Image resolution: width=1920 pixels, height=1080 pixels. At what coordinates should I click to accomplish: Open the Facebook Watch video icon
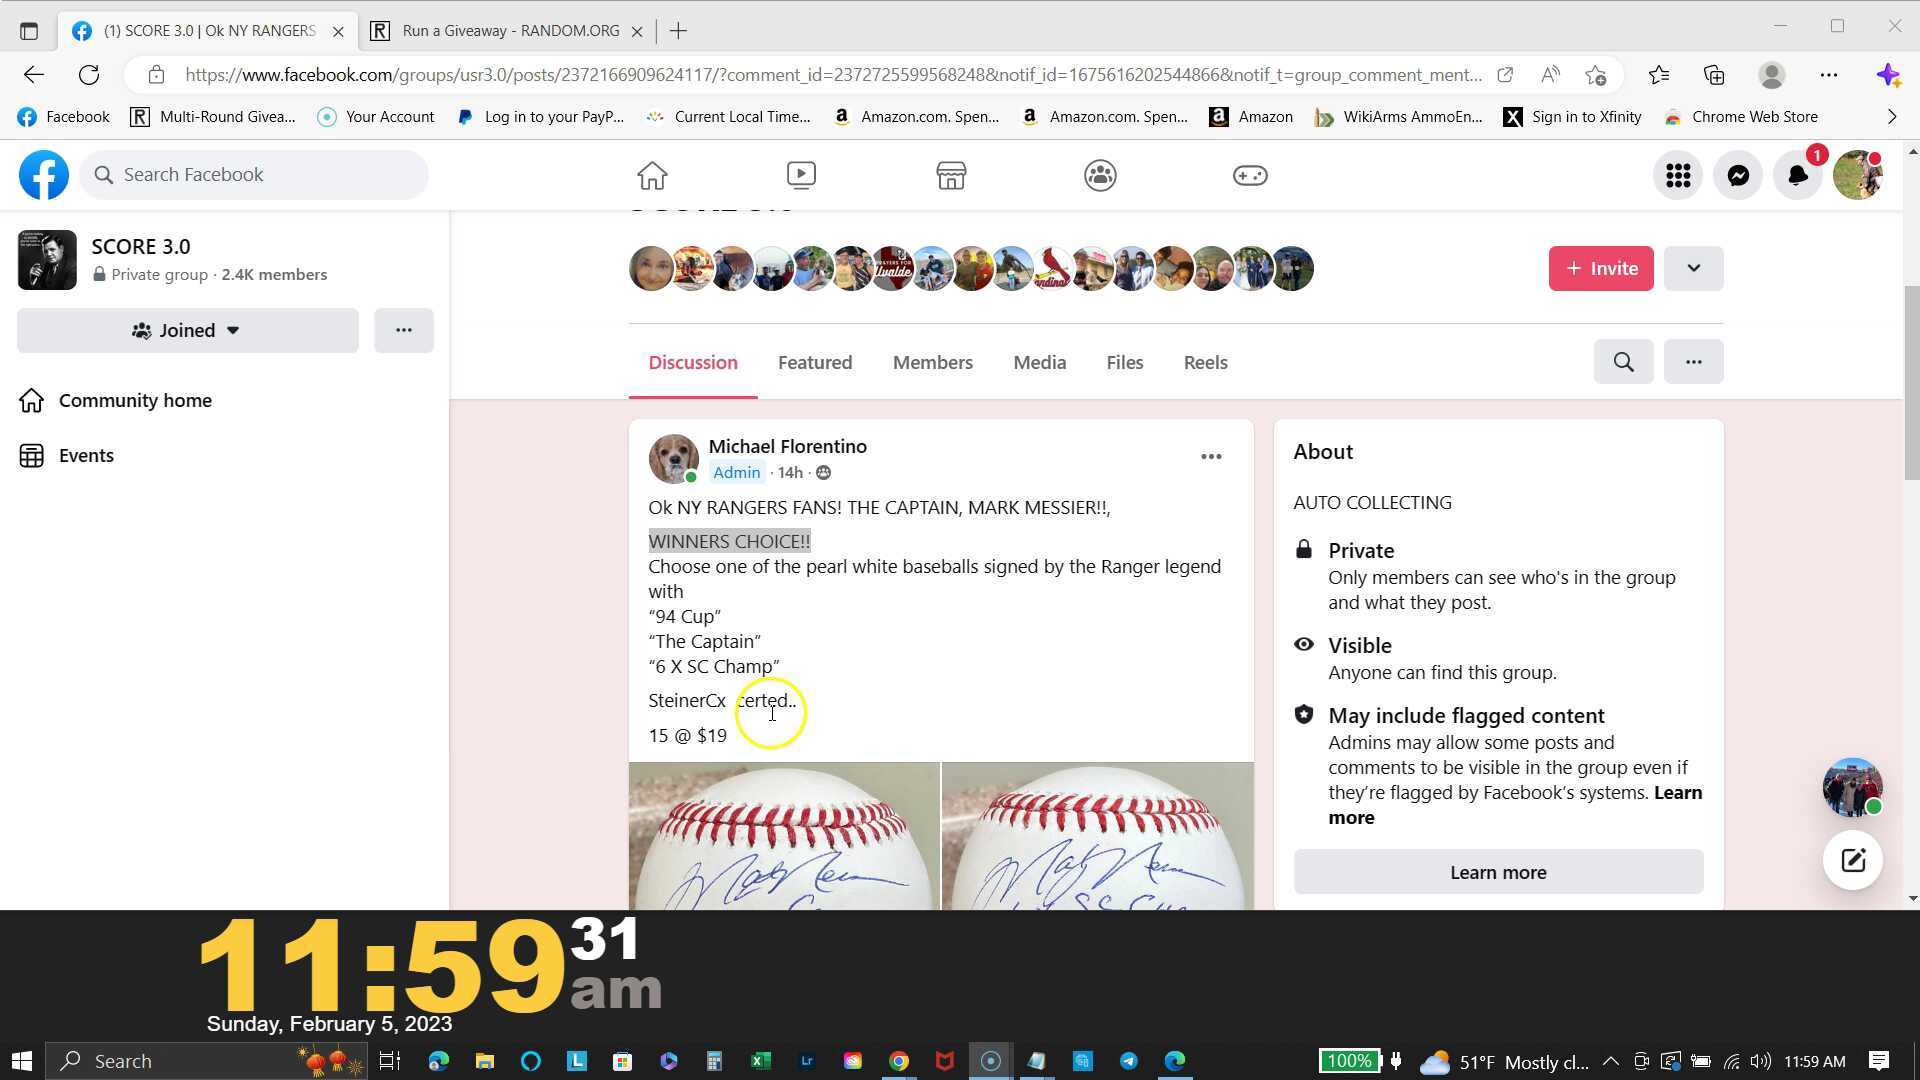pos(801,175)
